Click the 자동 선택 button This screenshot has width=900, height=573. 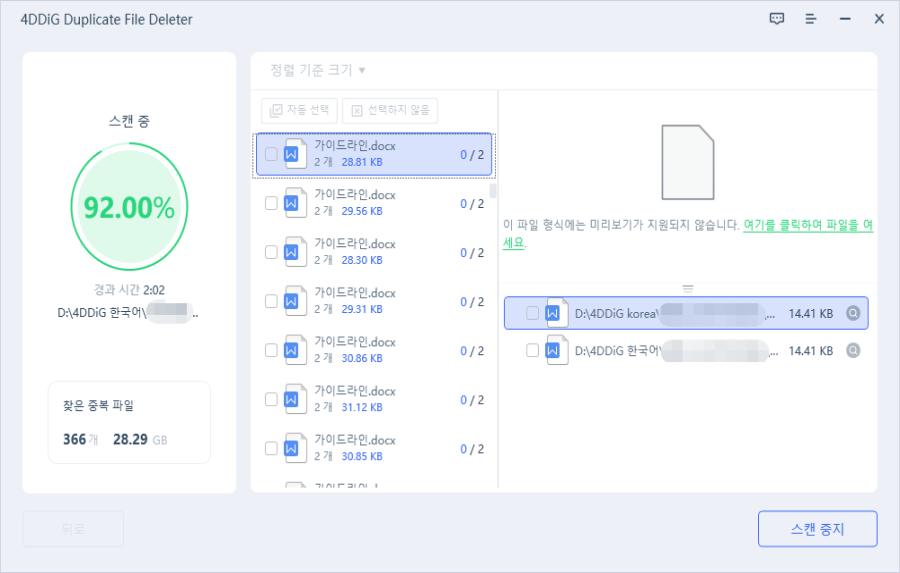[x=299, y=110]
